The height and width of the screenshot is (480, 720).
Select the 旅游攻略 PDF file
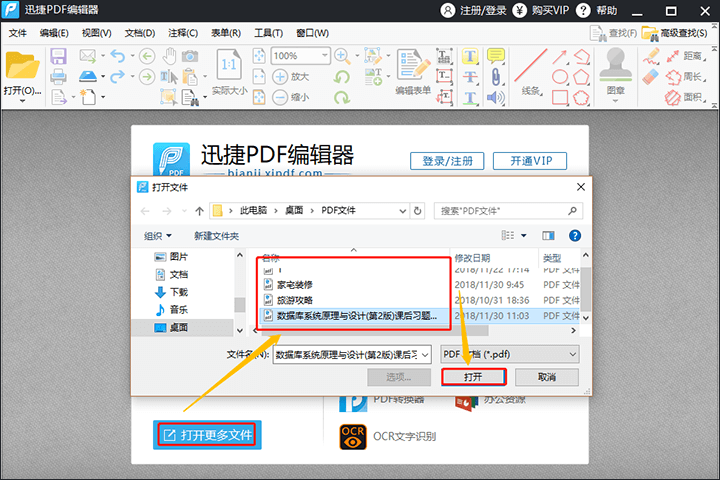click(x=294, y=299)
